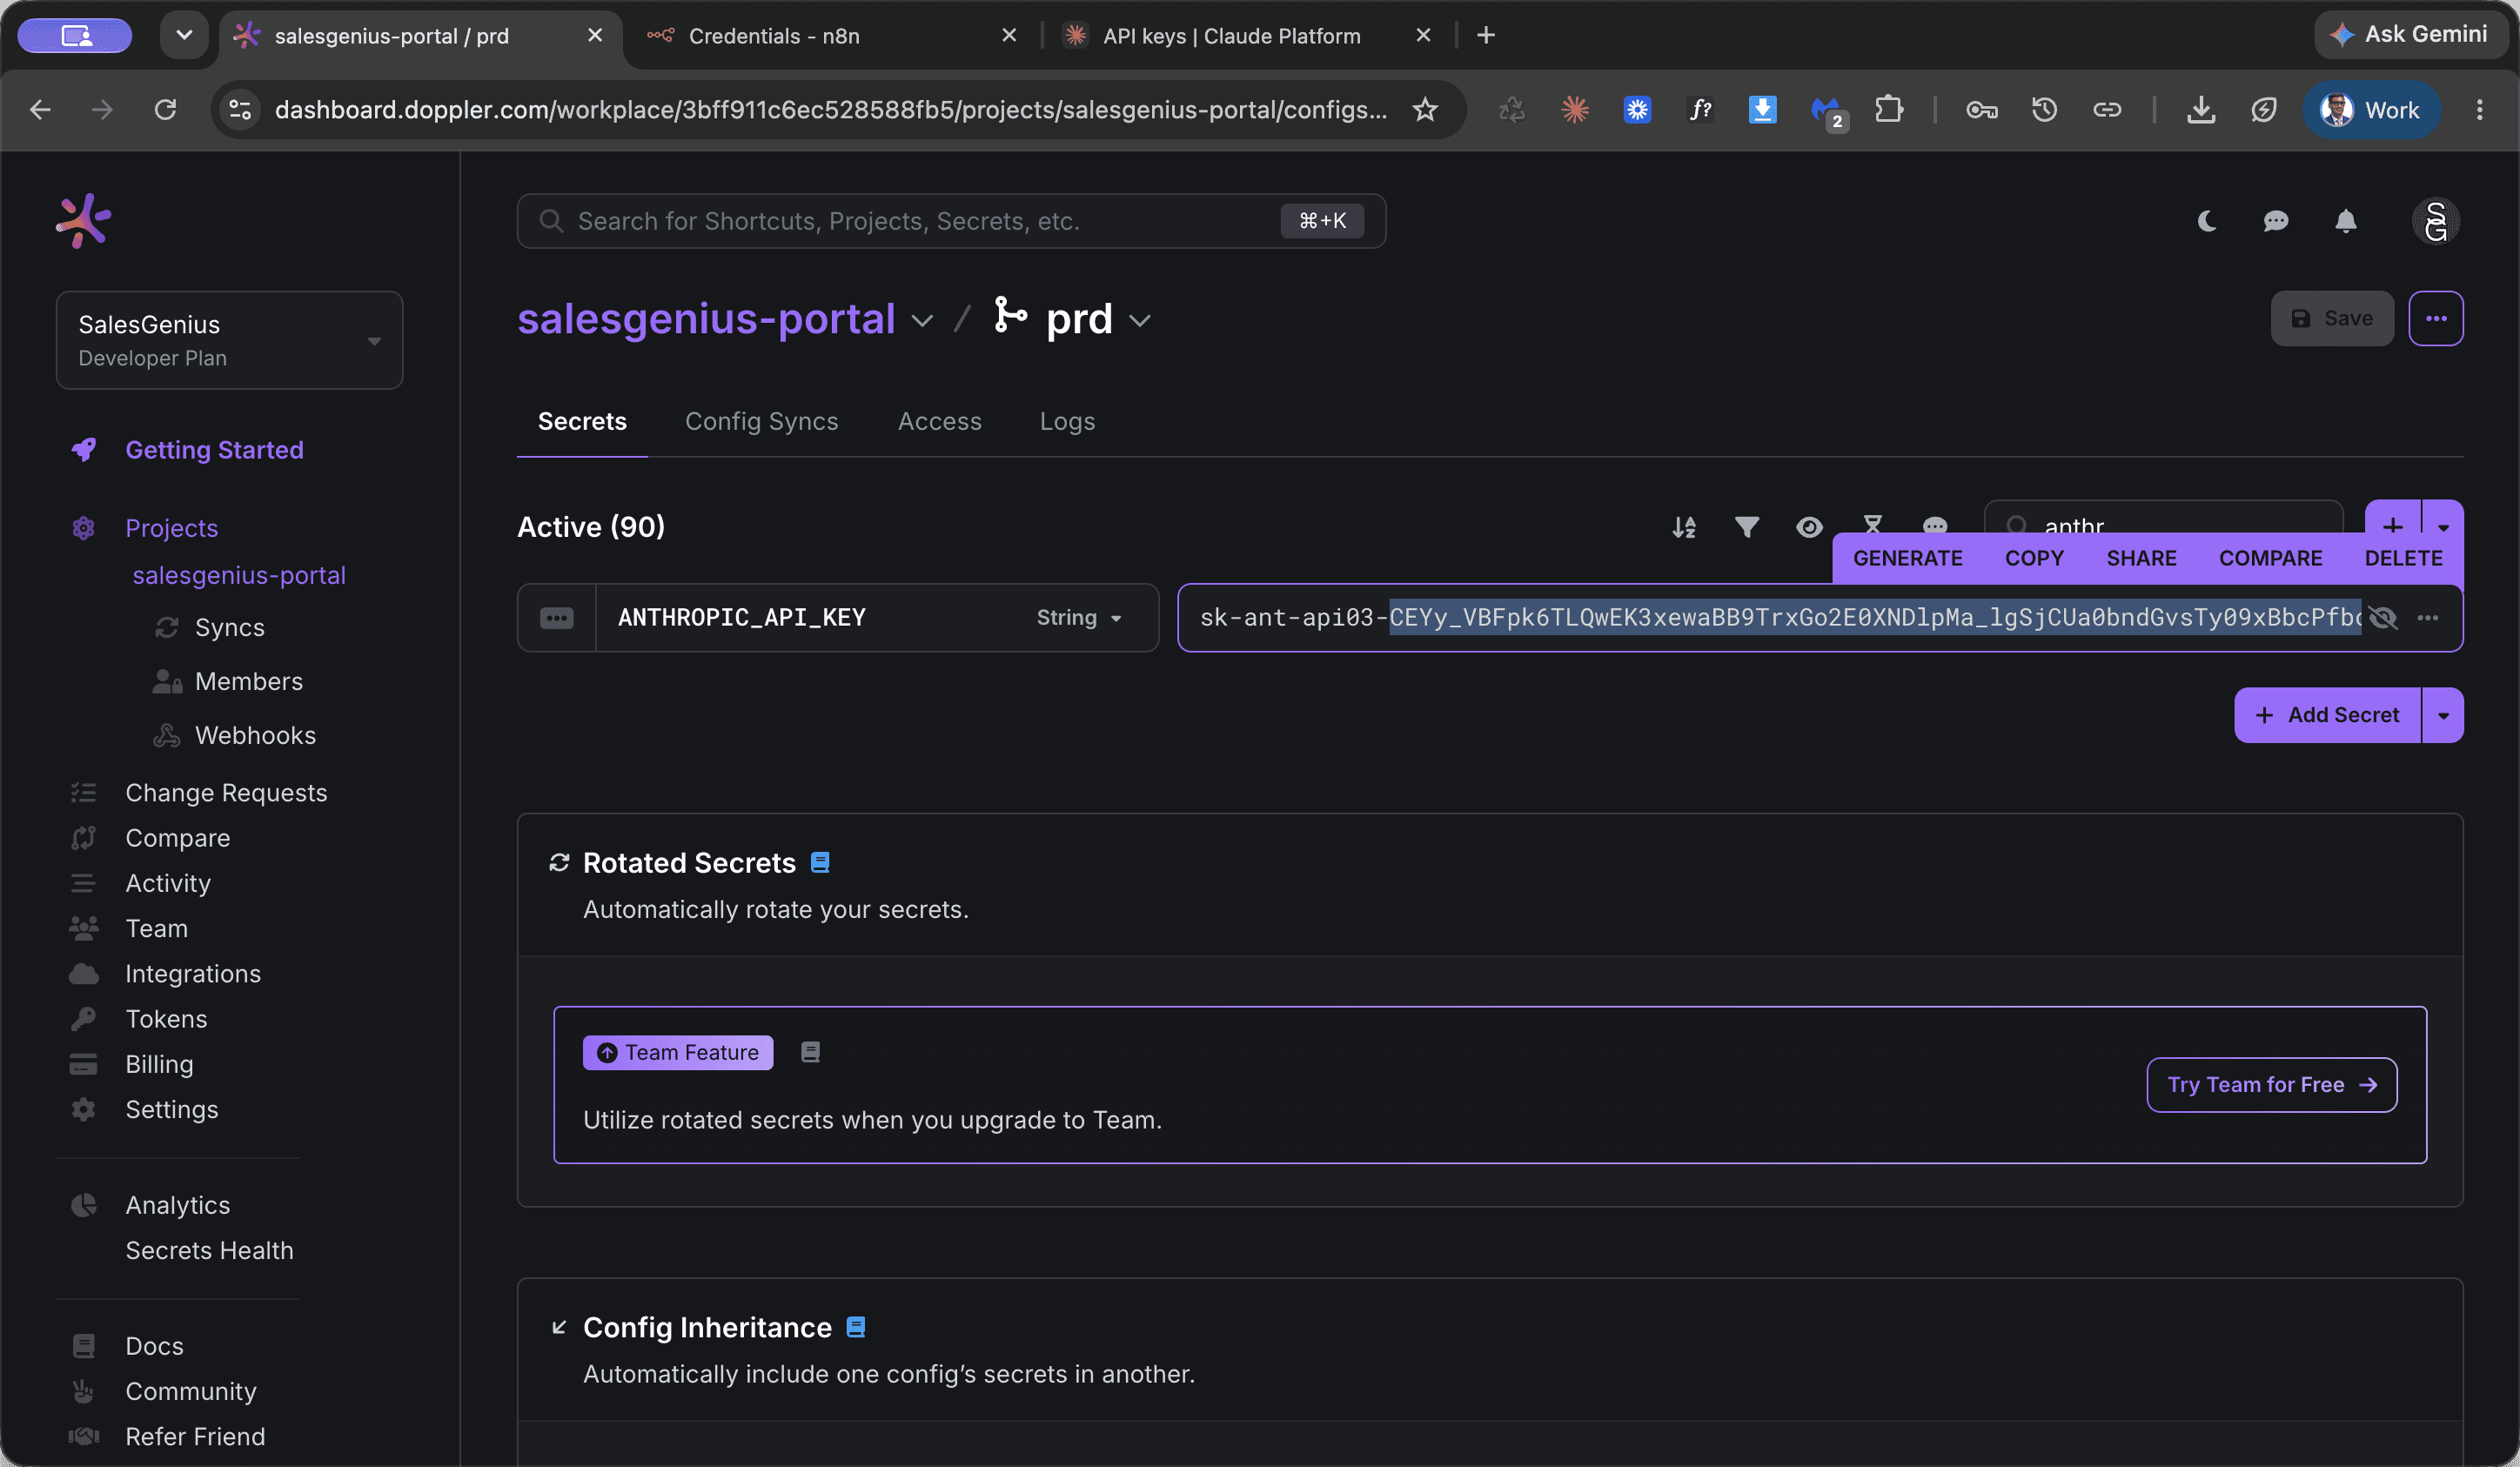This screenshot has width=2520, height=1467.
Task: Open Chrome tab search dropdown
Action: [184, 35]
